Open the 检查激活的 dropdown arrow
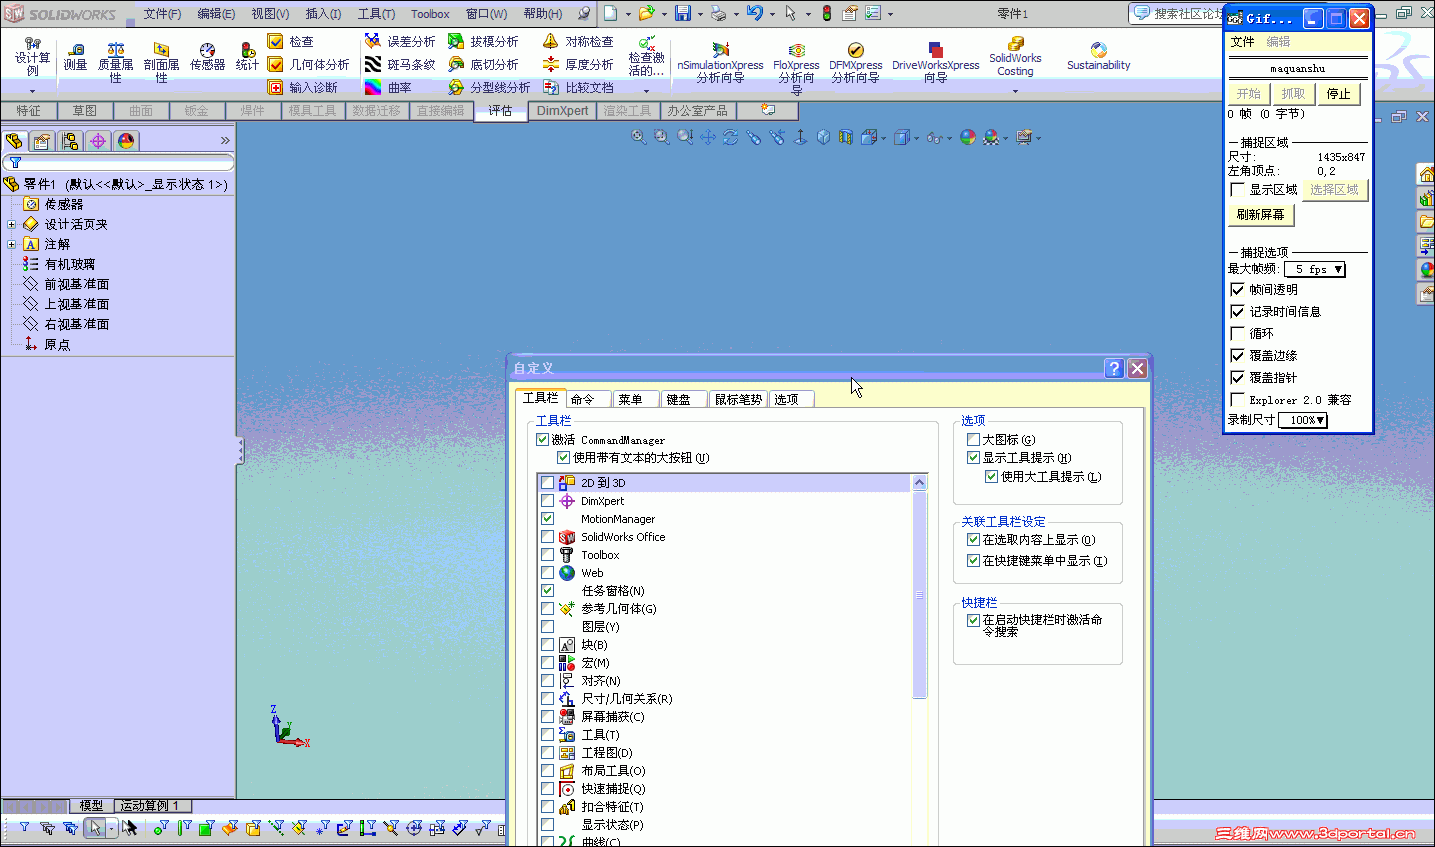 coord(646,92)
